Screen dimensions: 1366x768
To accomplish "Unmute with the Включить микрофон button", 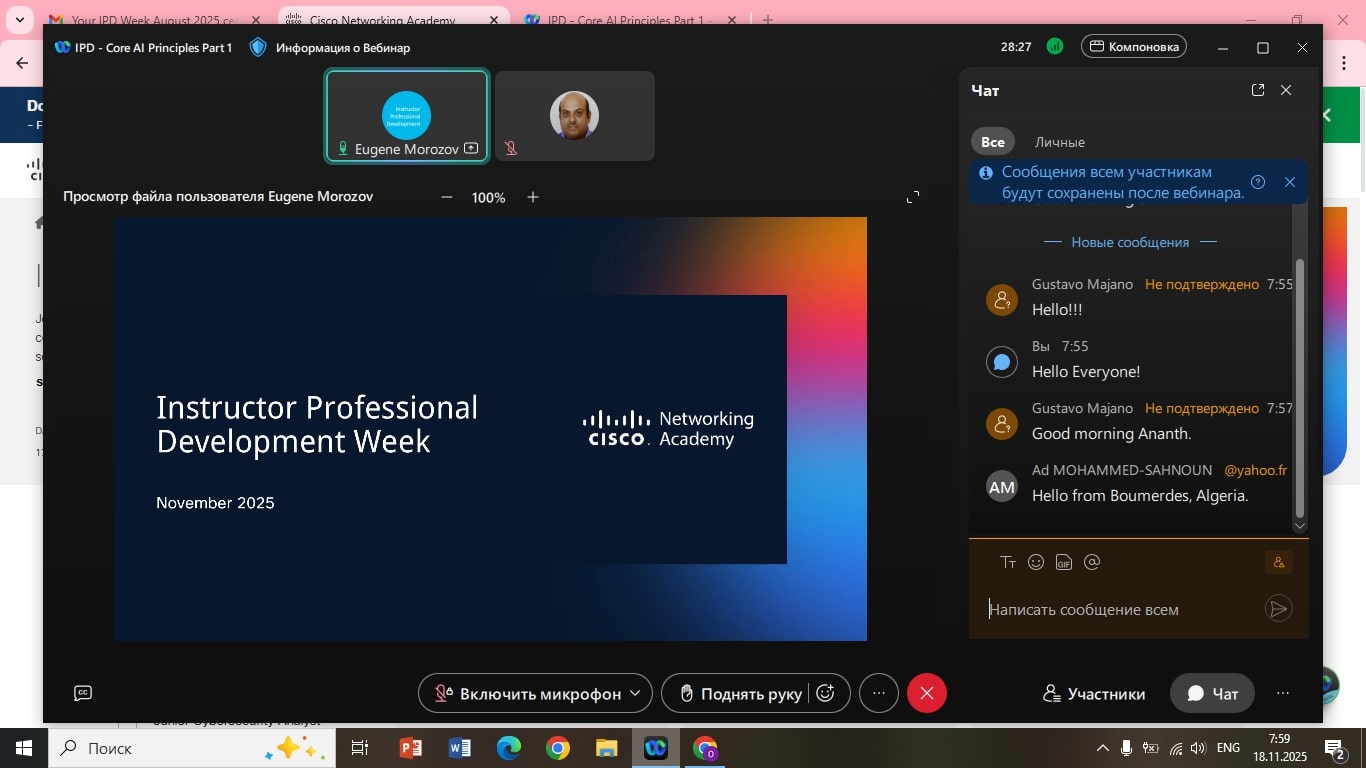I will point(528,693).
